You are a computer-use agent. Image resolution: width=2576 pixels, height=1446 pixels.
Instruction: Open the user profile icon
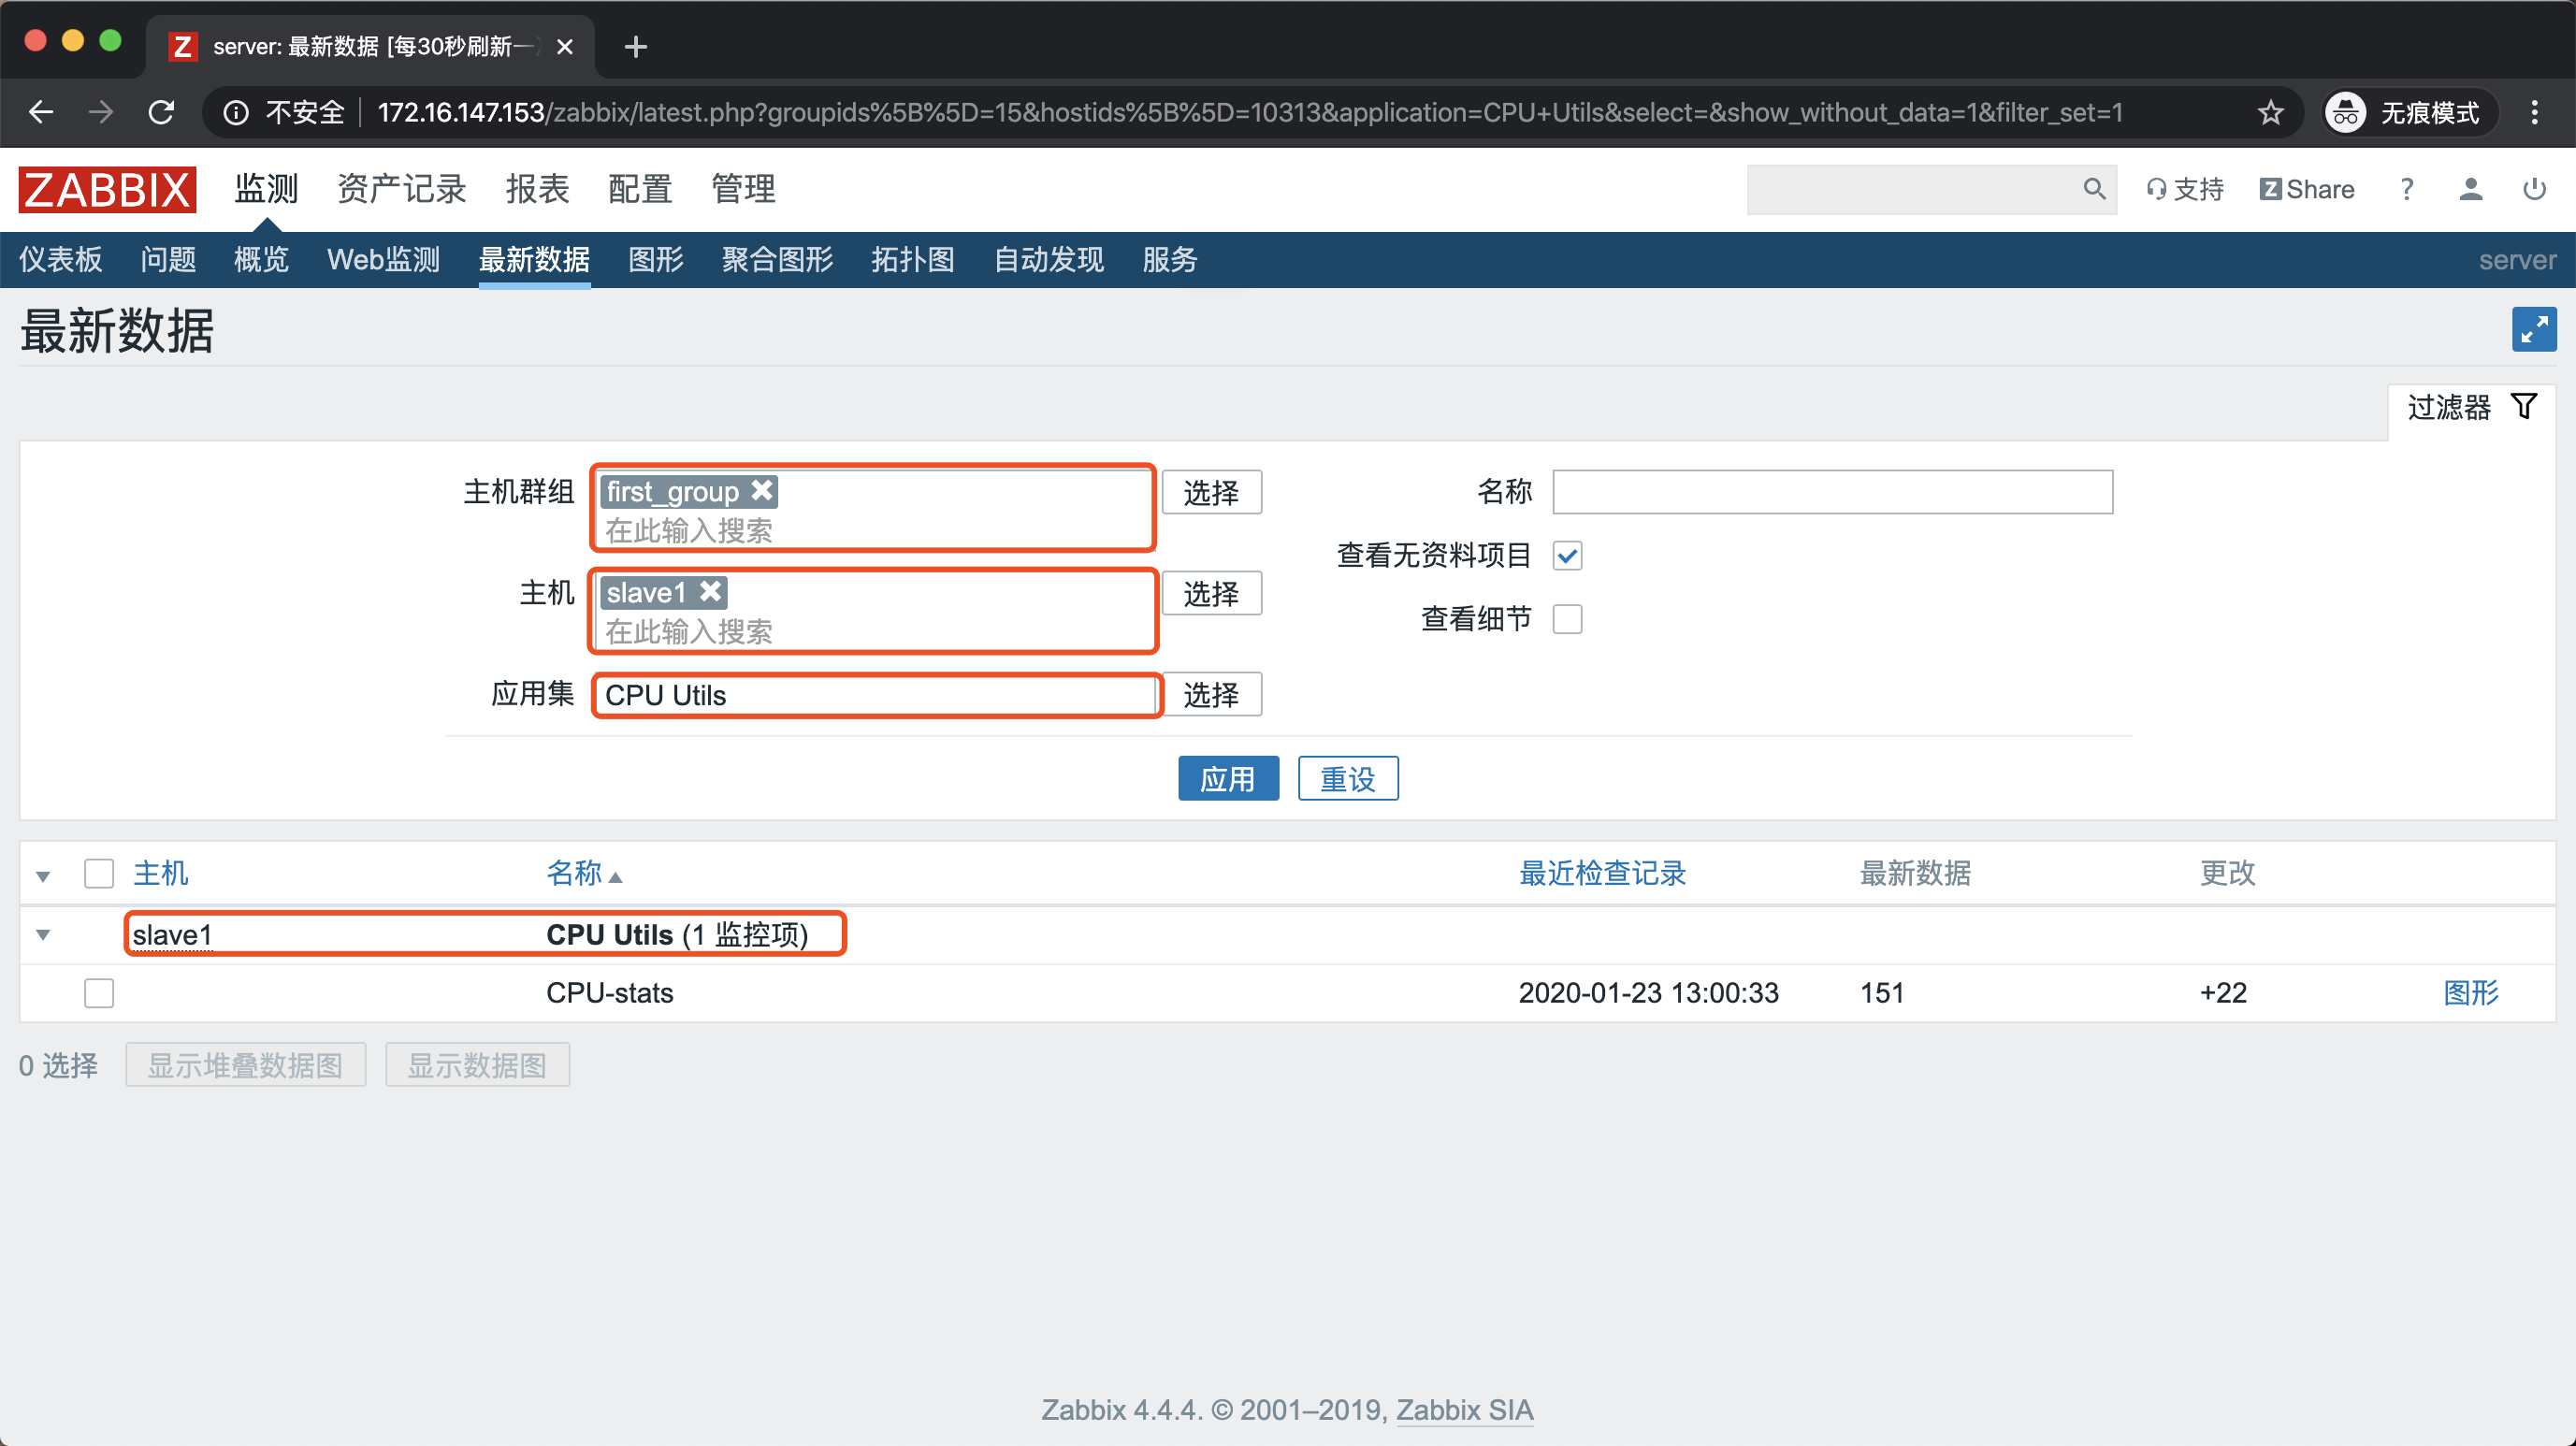pos(2470,189)
